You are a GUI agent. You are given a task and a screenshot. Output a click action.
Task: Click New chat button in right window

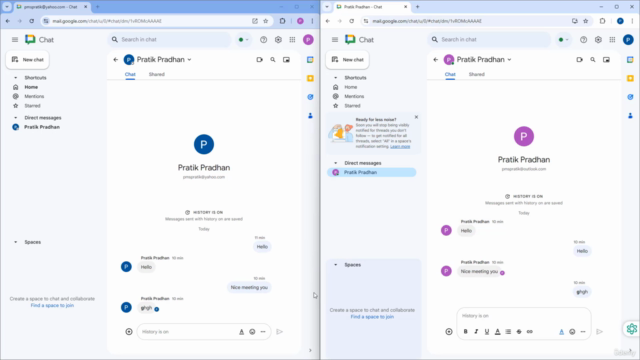click(348, 60)
